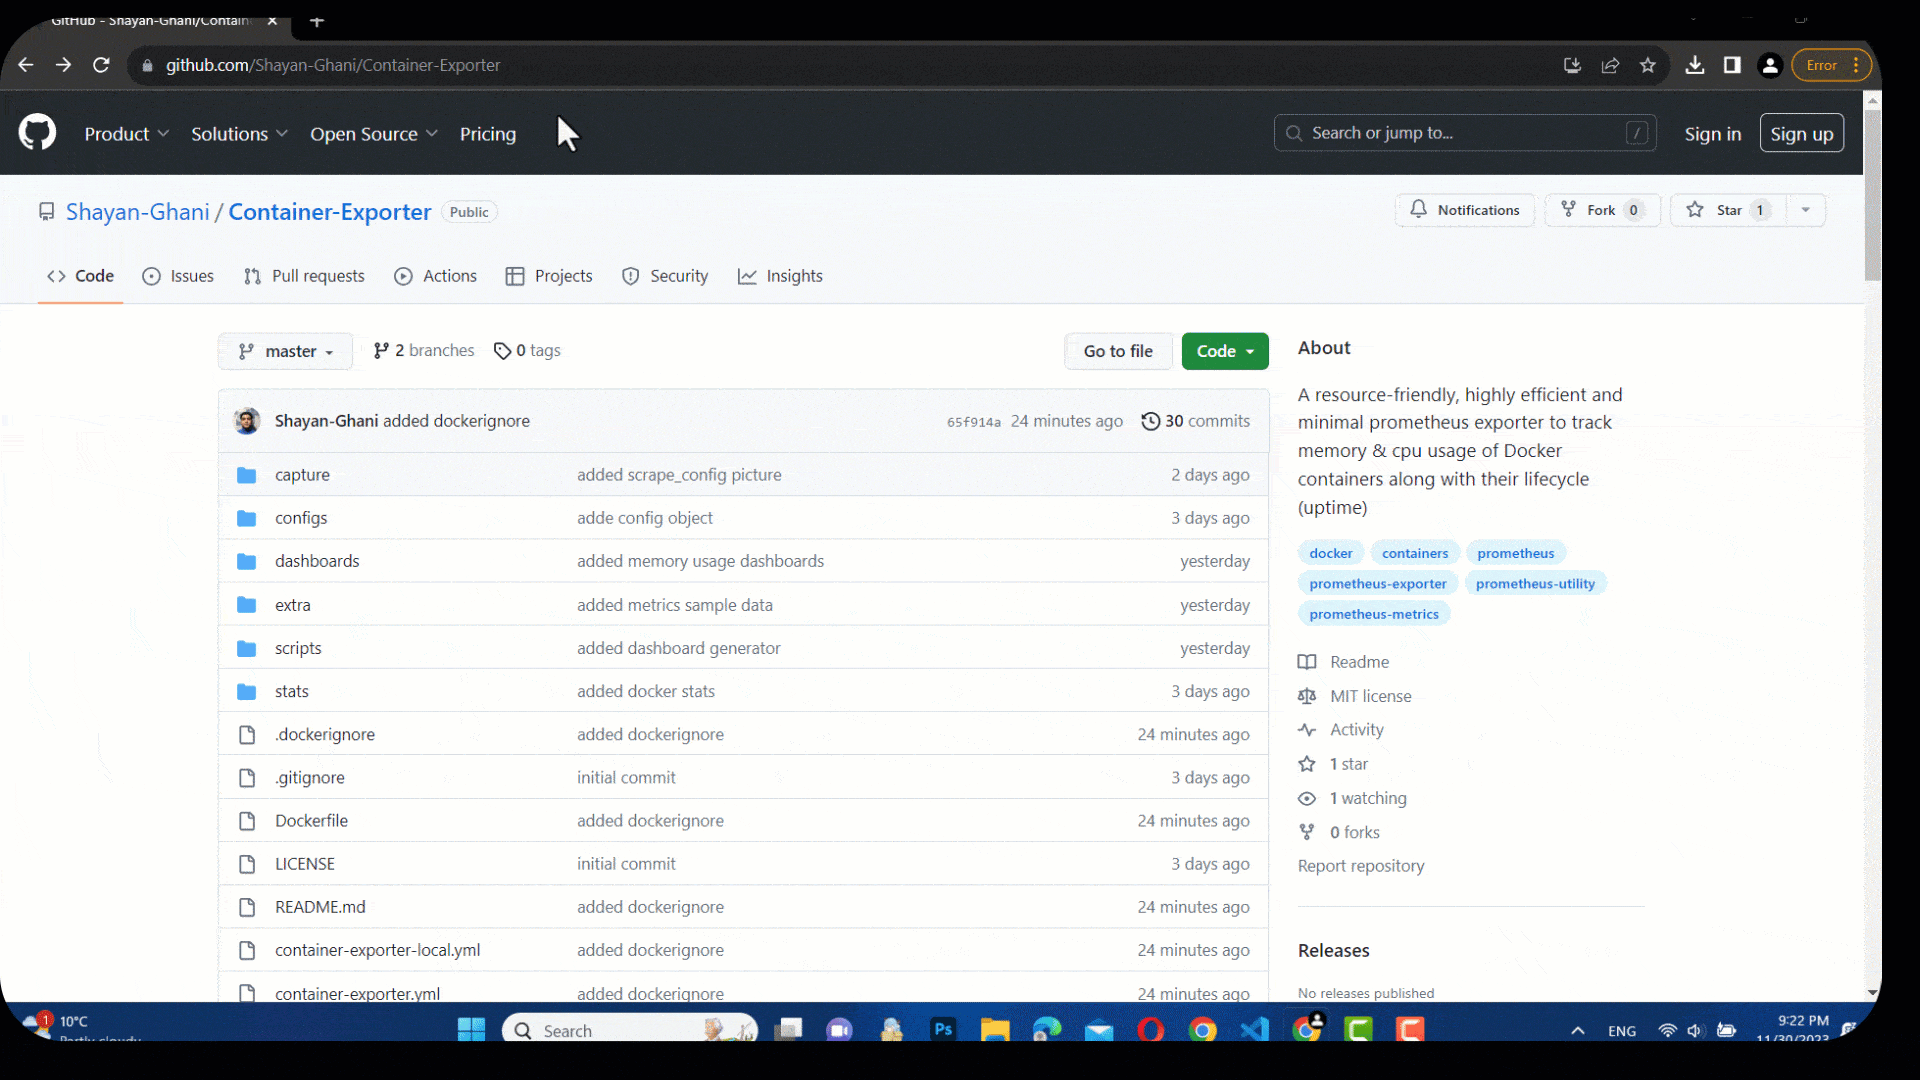Expand the Solutions menu

click(239, 134)
